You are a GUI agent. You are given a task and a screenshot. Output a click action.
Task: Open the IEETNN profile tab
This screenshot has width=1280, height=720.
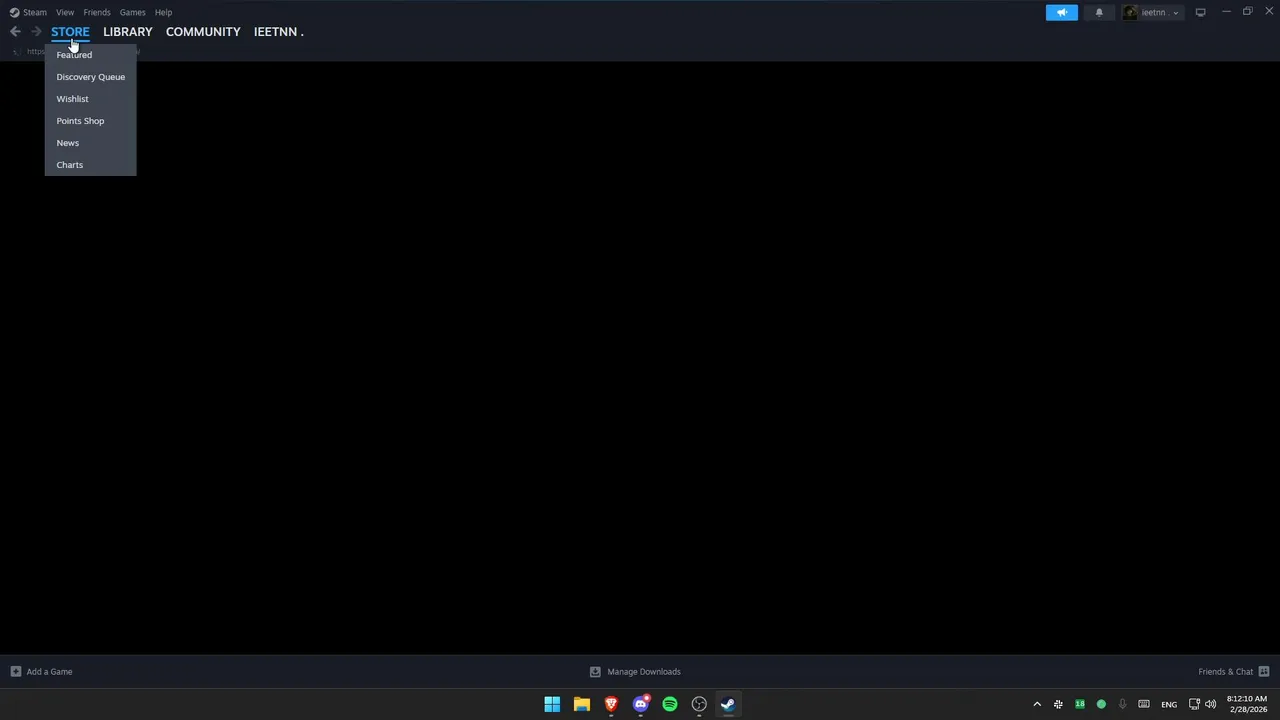coord(278,32)
